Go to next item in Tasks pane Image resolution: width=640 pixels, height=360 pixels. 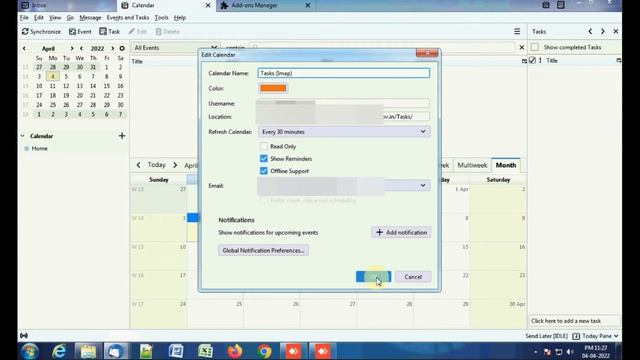pyautogui.click(x=602, y=31)
